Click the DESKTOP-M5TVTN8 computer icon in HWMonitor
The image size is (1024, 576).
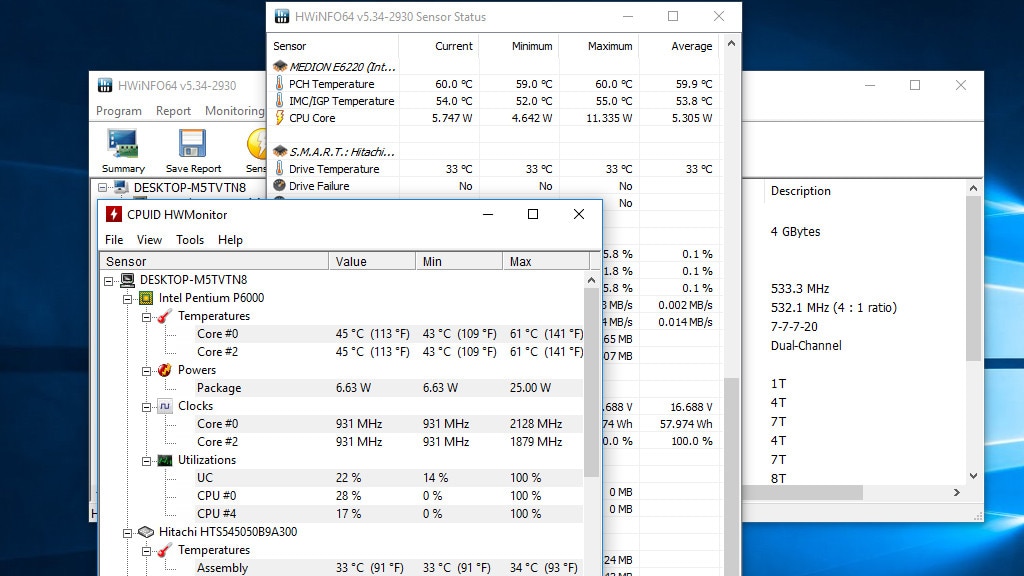point(127,280)
